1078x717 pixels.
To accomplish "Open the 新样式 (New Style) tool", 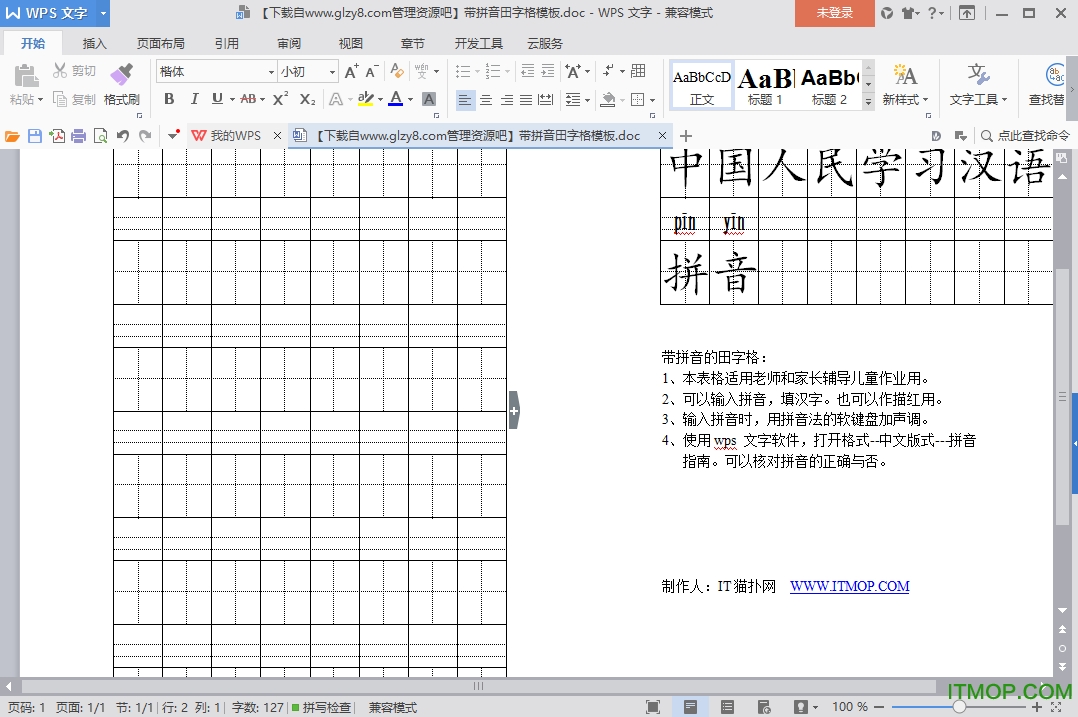I will [x=903, y=85].
